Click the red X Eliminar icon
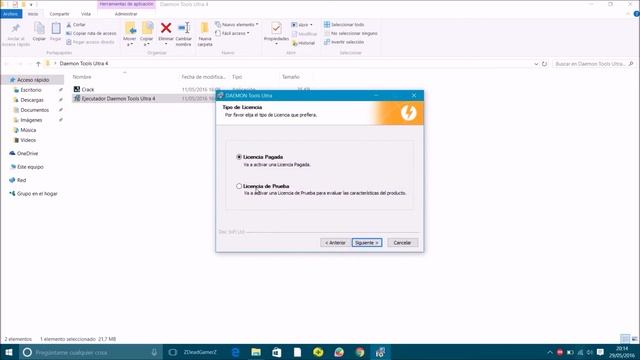Screen dimensions: 640x360 (166, 28)
